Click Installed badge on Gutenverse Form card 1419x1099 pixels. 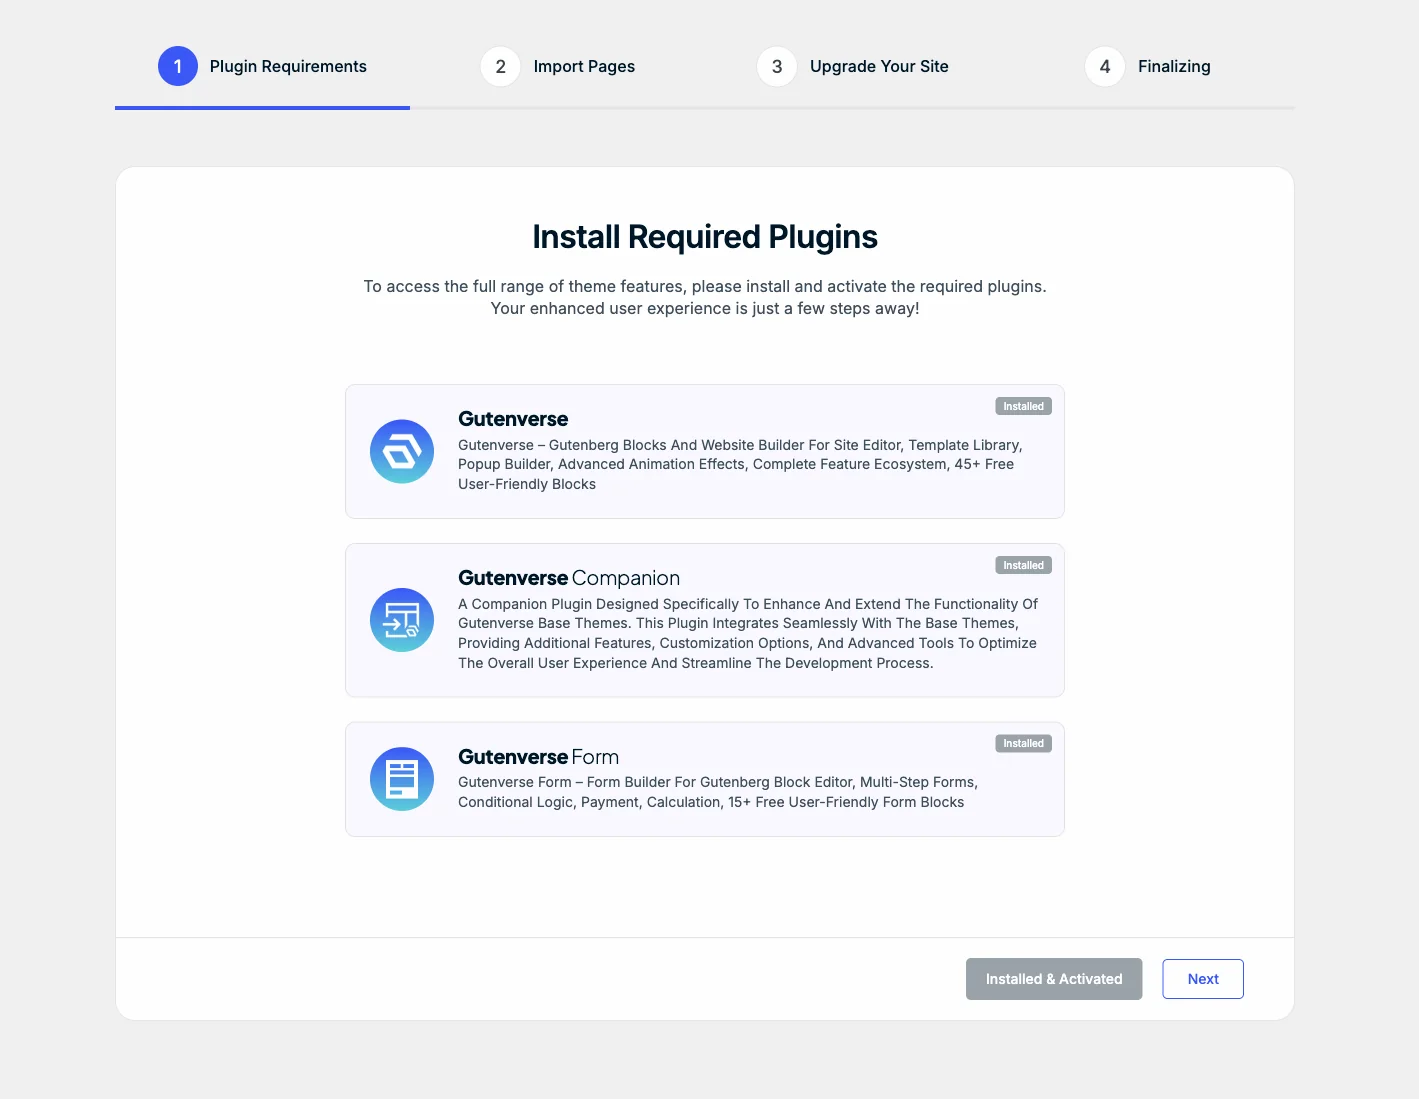tap(1023, 743)
